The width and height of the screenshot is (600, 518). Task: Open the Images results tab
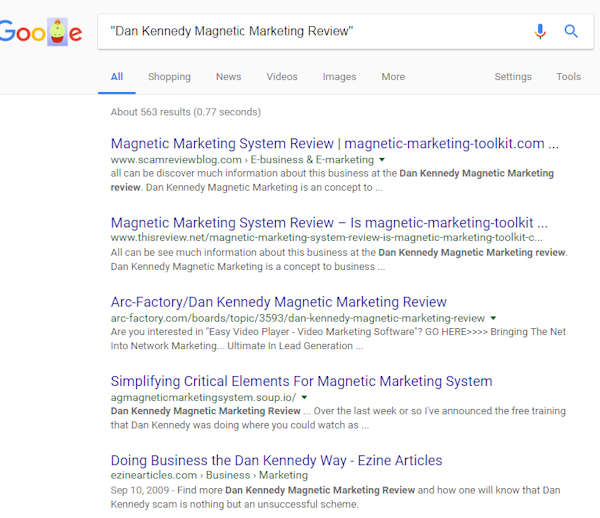click(x=339, y=77)
